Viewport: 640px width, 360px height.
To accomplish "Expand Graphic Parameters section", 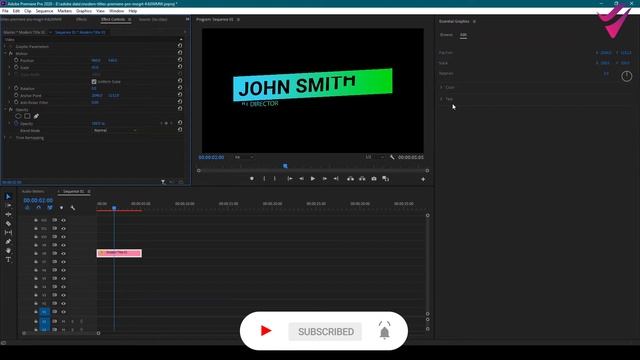I will [x=5, y=47].
